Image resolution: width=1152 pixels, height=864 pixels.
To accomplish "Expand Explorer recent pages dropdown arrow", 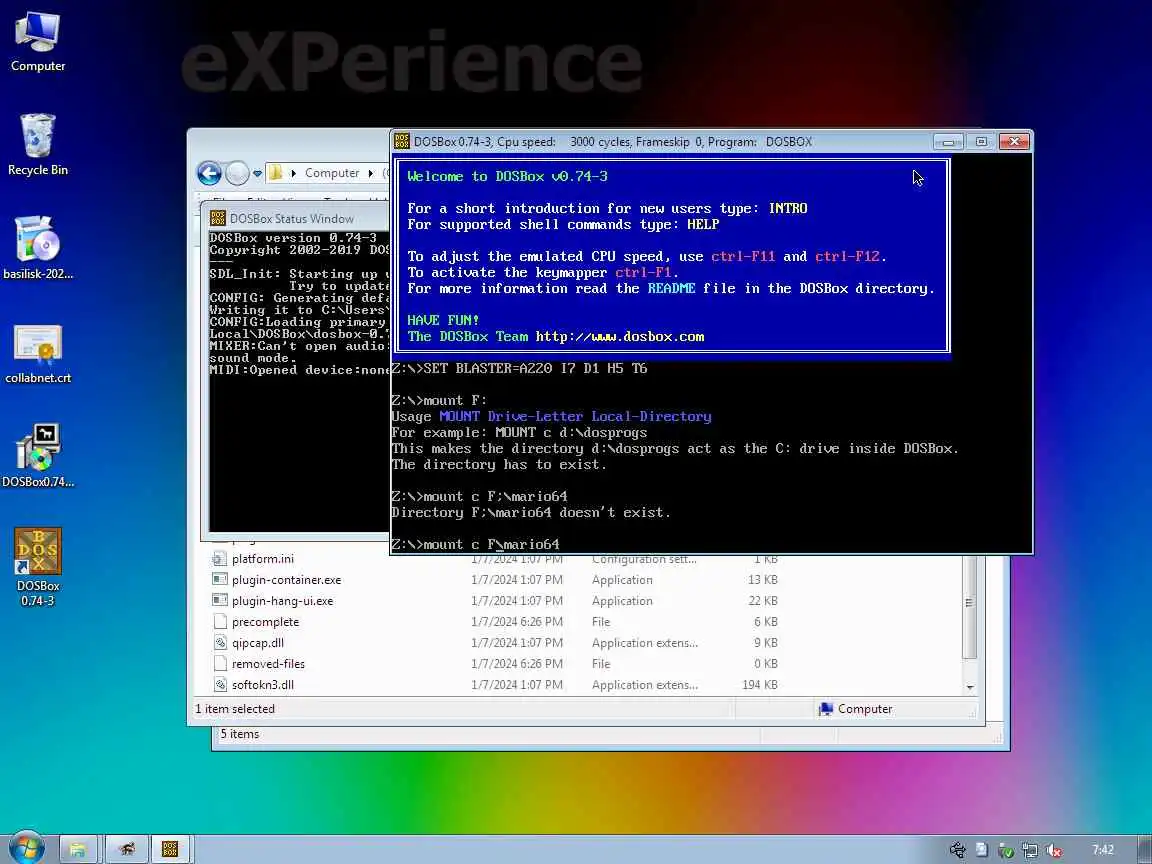I will tap(257, 174).
